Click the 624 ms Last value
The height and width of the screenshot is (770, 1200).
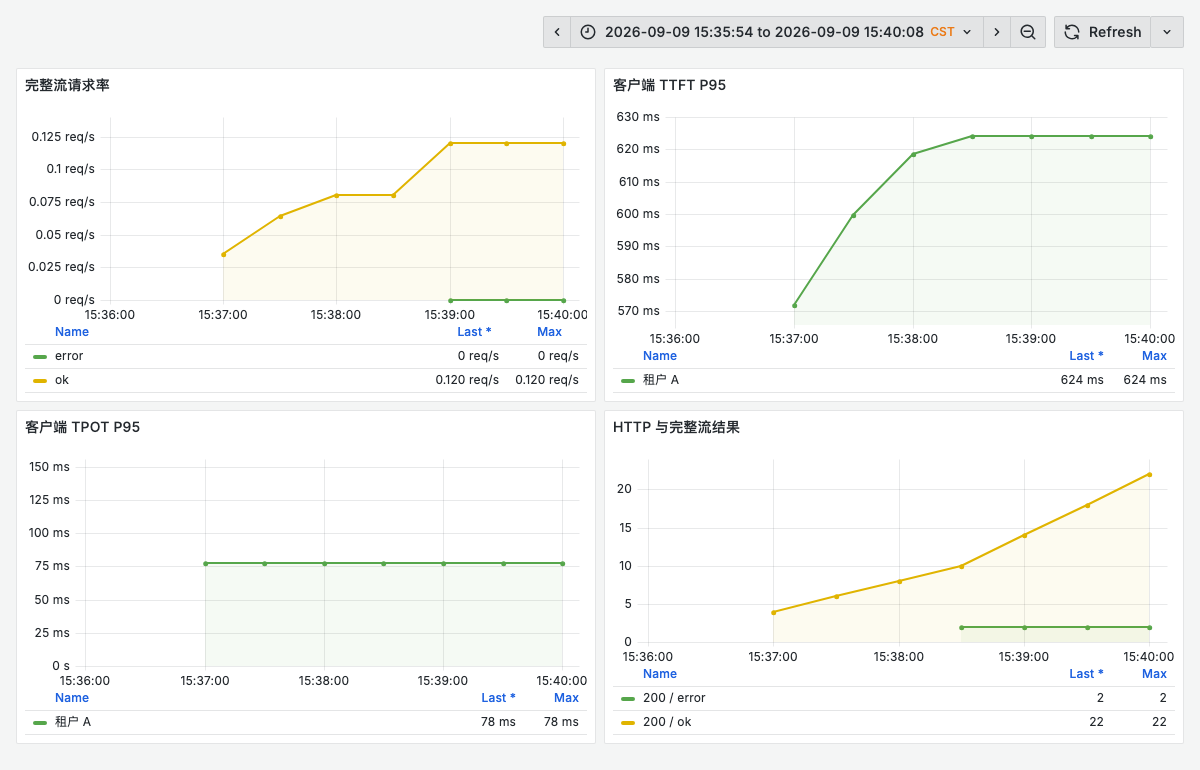tap(1082, 380)
